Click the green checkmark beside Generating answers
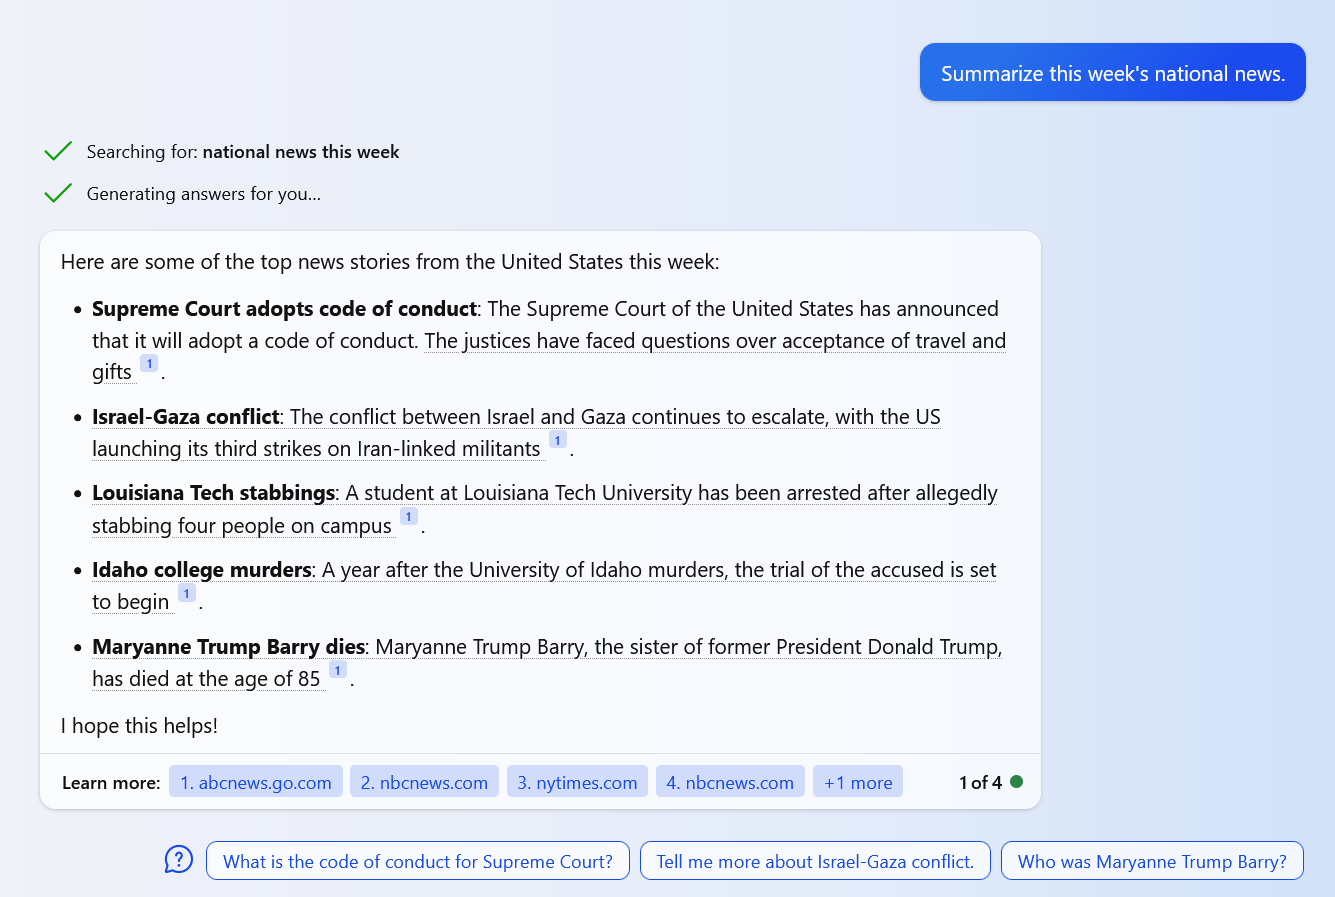 (x=58, y=194)
